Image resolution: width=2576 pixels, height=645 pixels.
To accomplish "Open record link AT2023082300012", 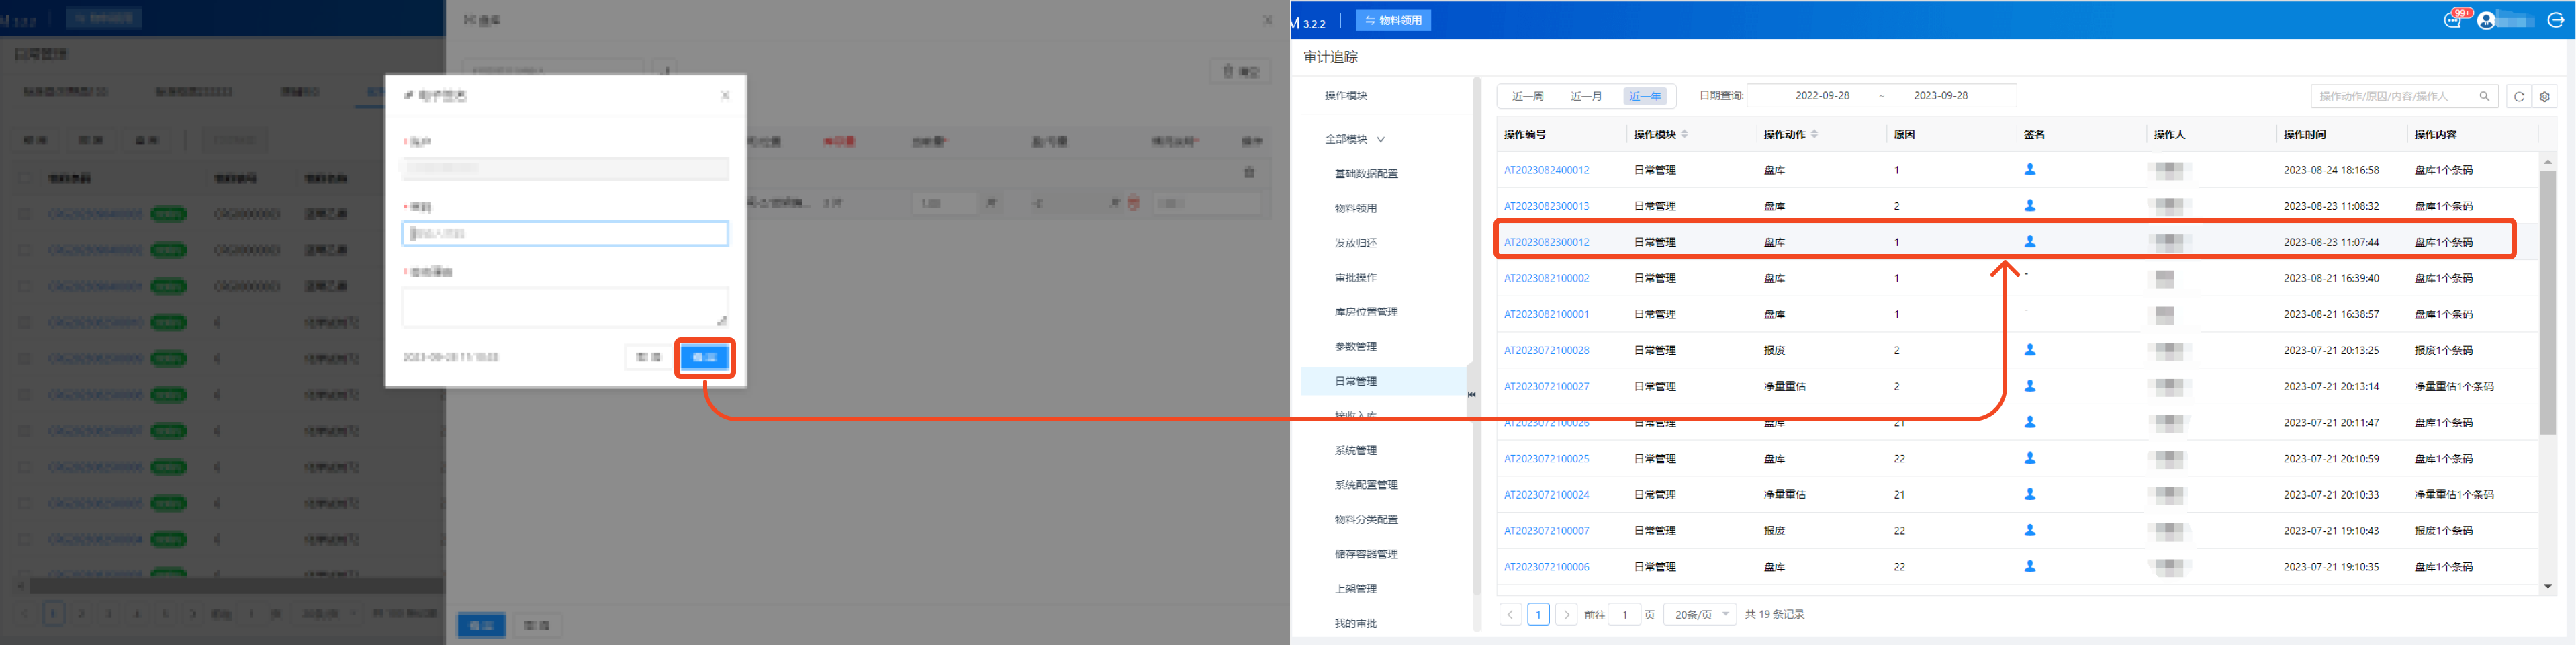I will 1546,242.
